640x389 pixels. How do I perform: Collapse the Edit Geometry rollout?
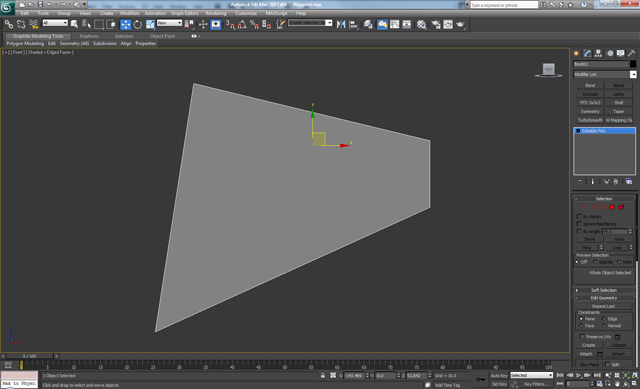604,298
